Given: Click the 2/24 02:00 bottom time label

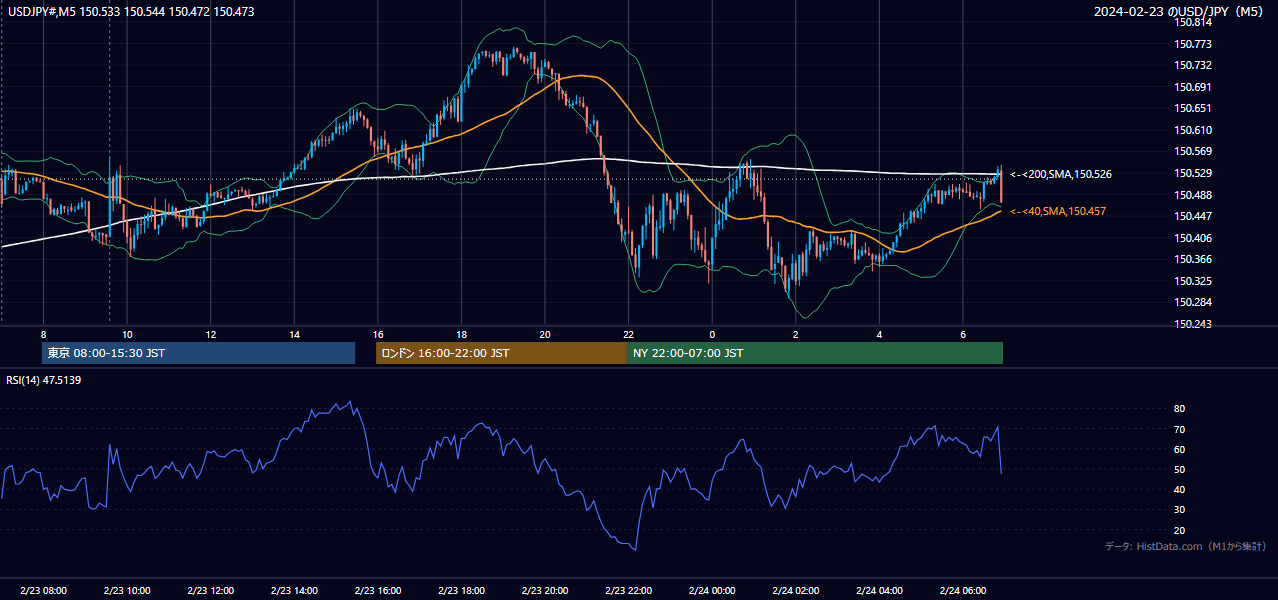Looking at the screenshot, I should [796, 590].
